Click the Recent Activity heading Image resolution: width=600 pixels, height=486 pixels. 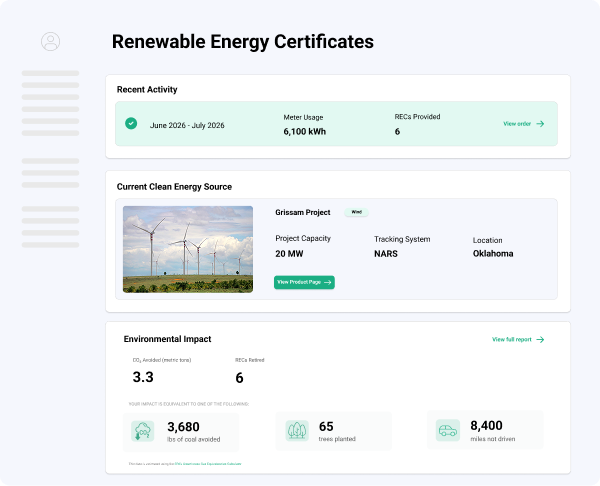(x=147, y=90)
